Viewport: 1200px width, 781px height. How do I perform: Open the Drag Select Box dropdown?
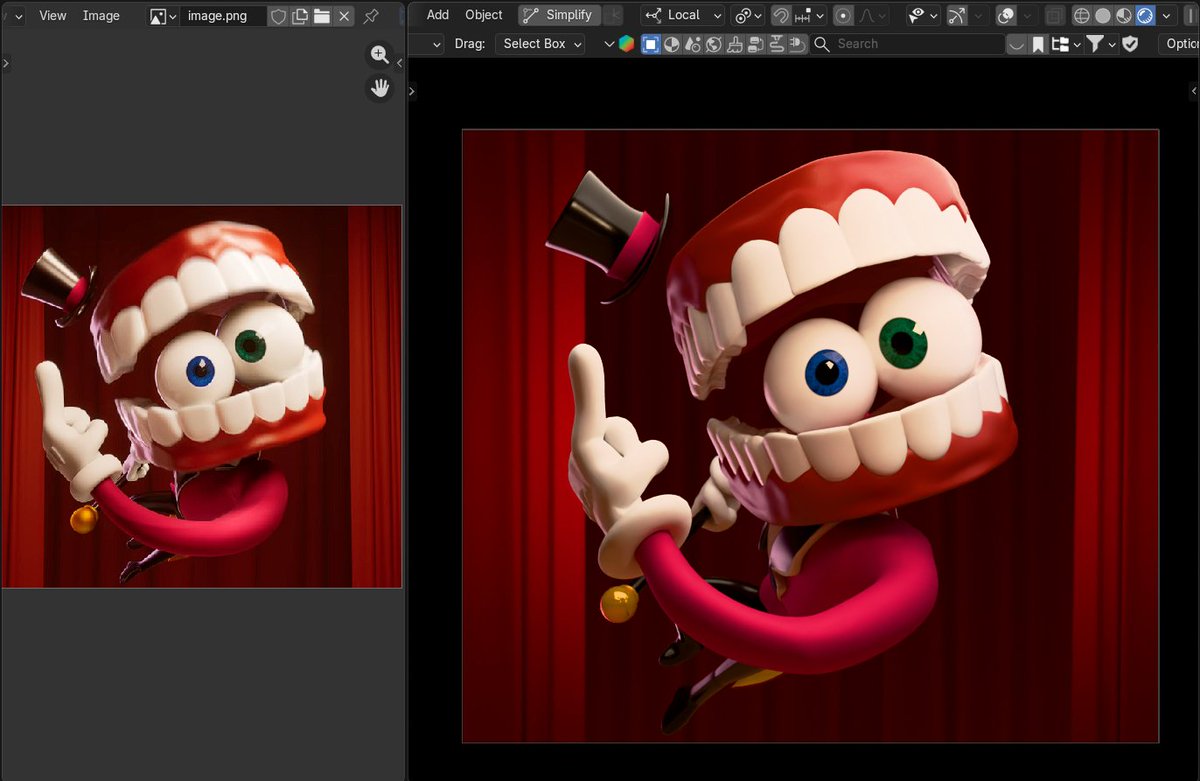(x=540, y=44)
